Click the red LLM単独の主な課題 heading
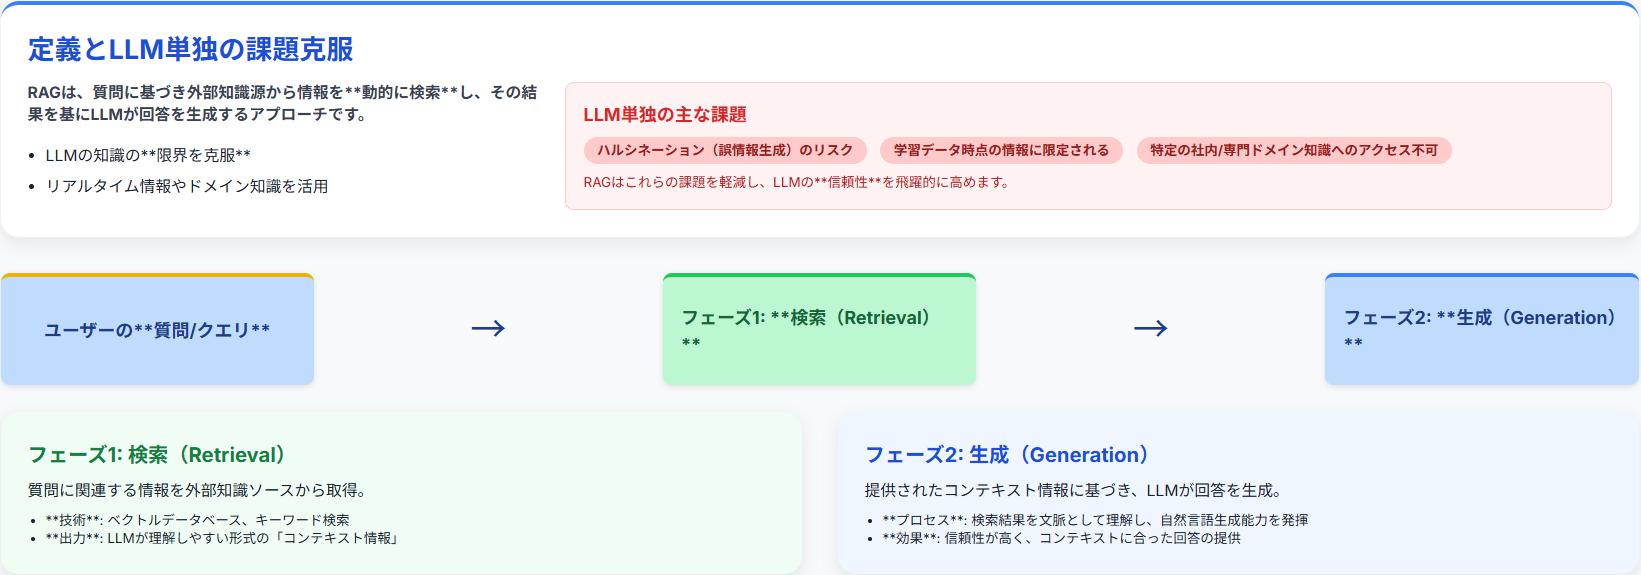 pos(665,114)
